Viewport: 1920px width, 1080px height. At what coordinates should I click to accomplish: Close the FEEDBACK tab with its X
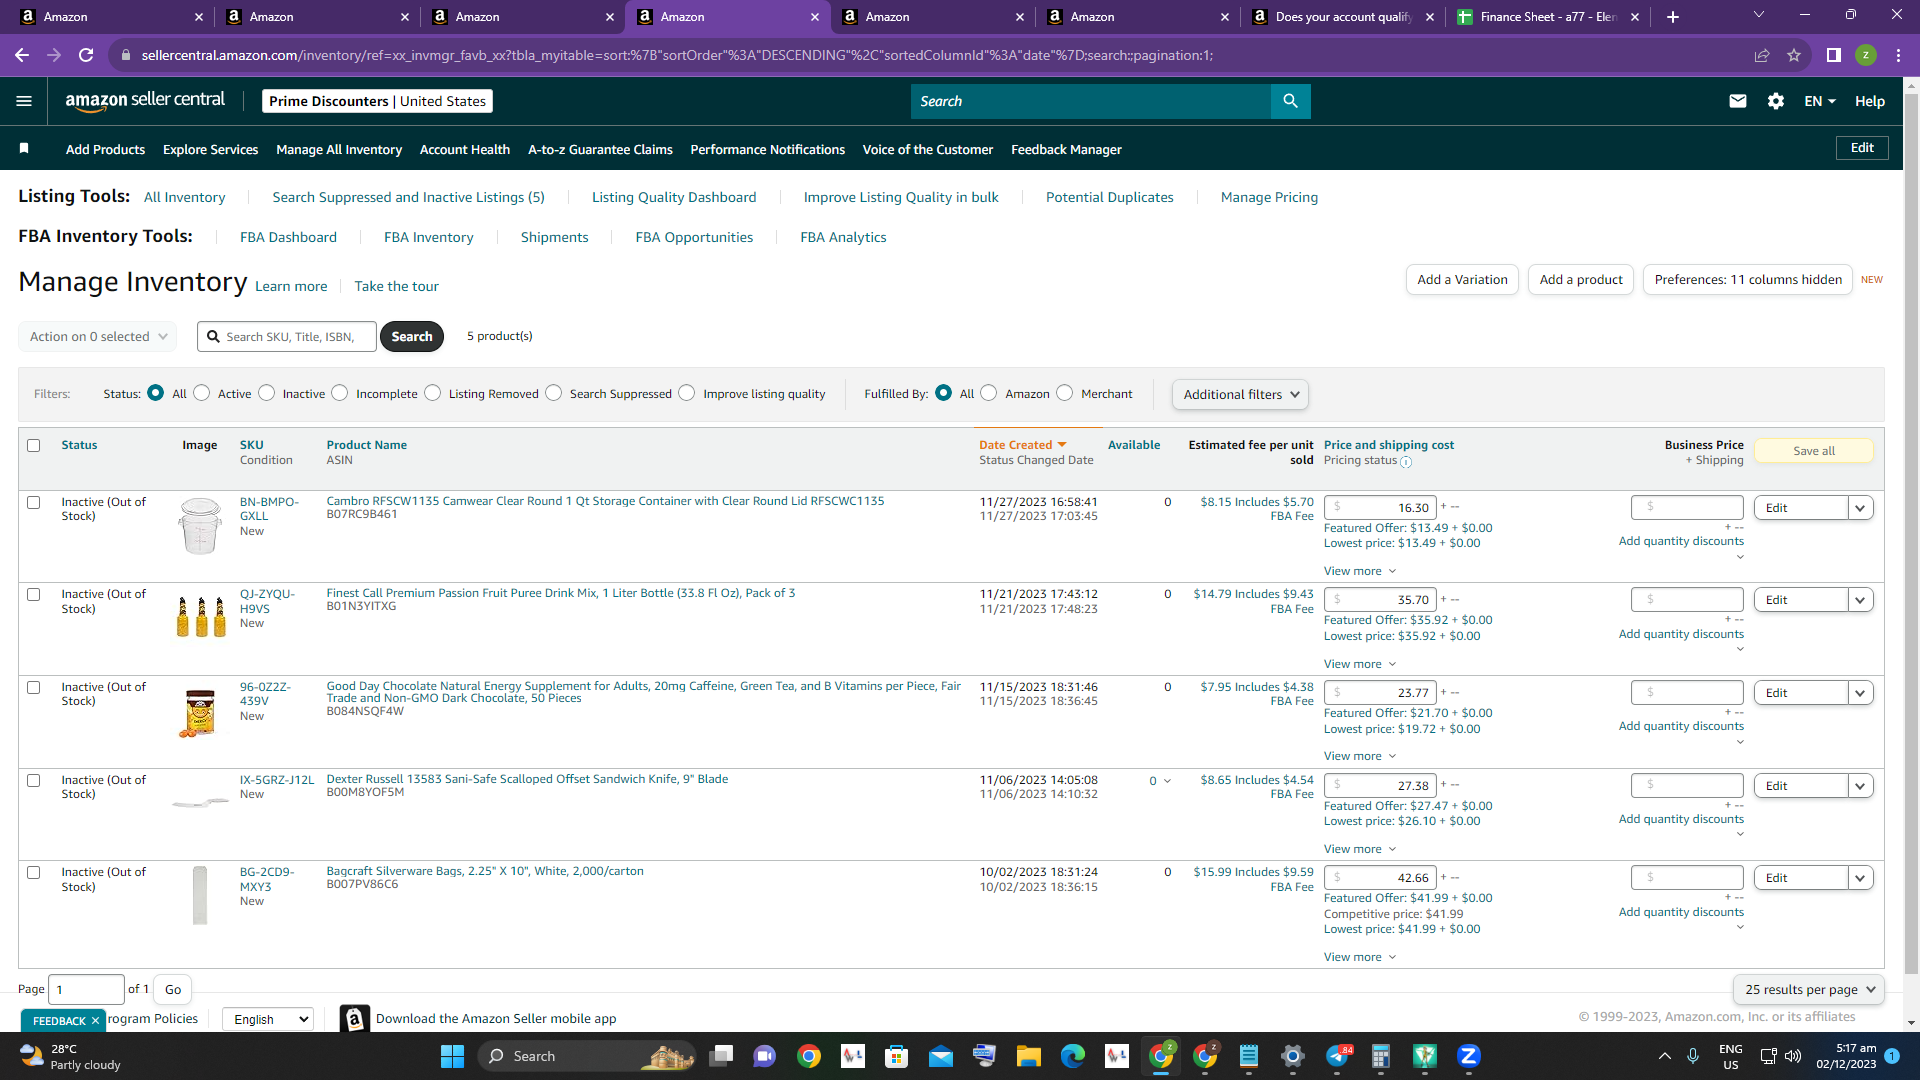(95, 1021)
